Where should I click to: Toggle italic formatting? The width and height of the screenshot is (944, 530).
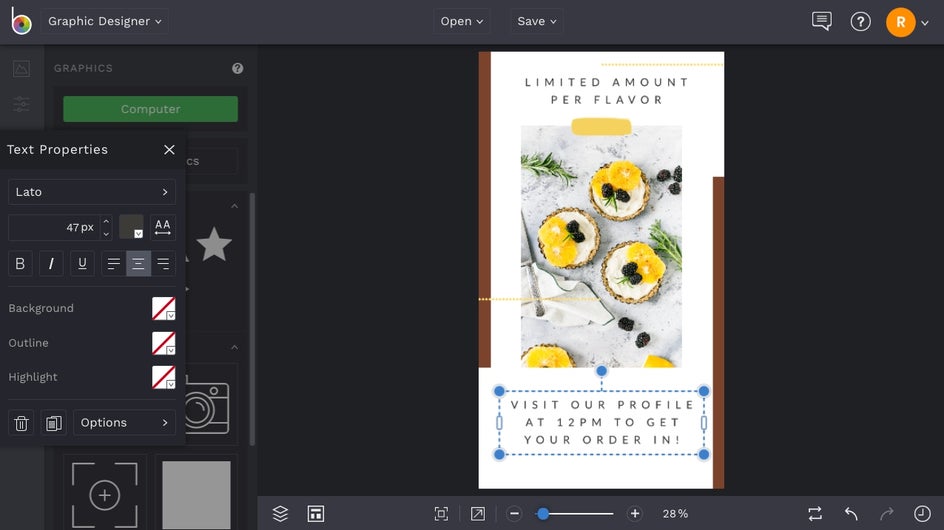tap(51, 263)
